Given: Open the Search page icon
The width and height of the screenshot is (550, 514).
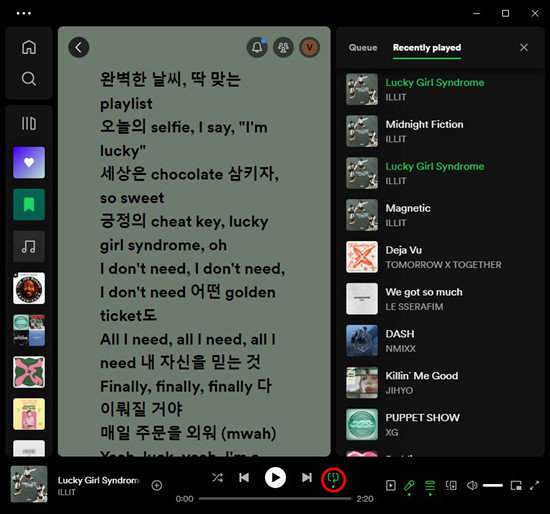Looking at the screenshot, I should (x=29, y=79).
